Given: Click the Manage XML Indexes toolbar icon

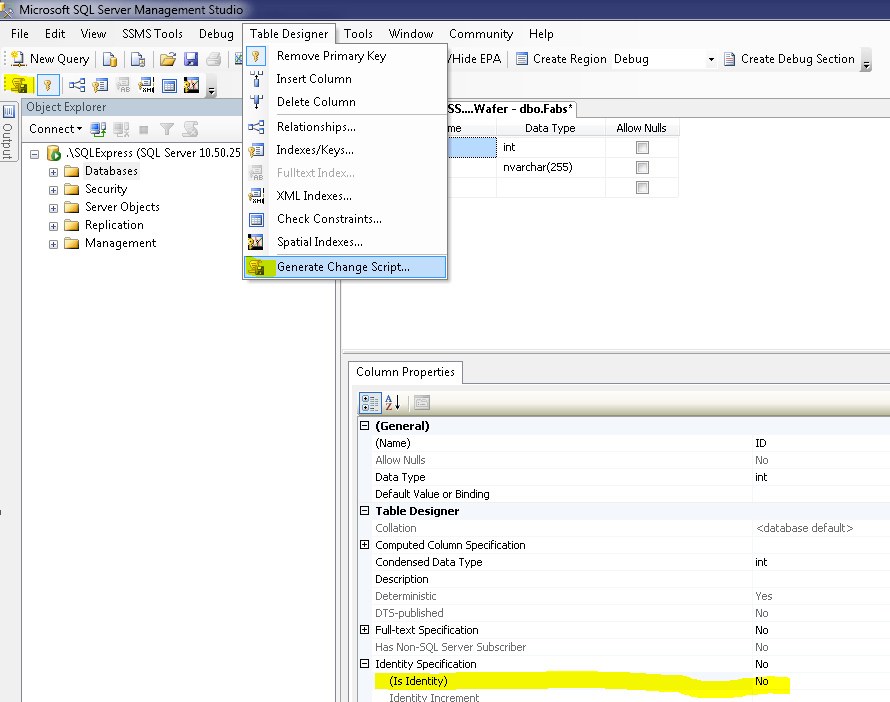Looking at the screenshot, I should click(145, 85).
